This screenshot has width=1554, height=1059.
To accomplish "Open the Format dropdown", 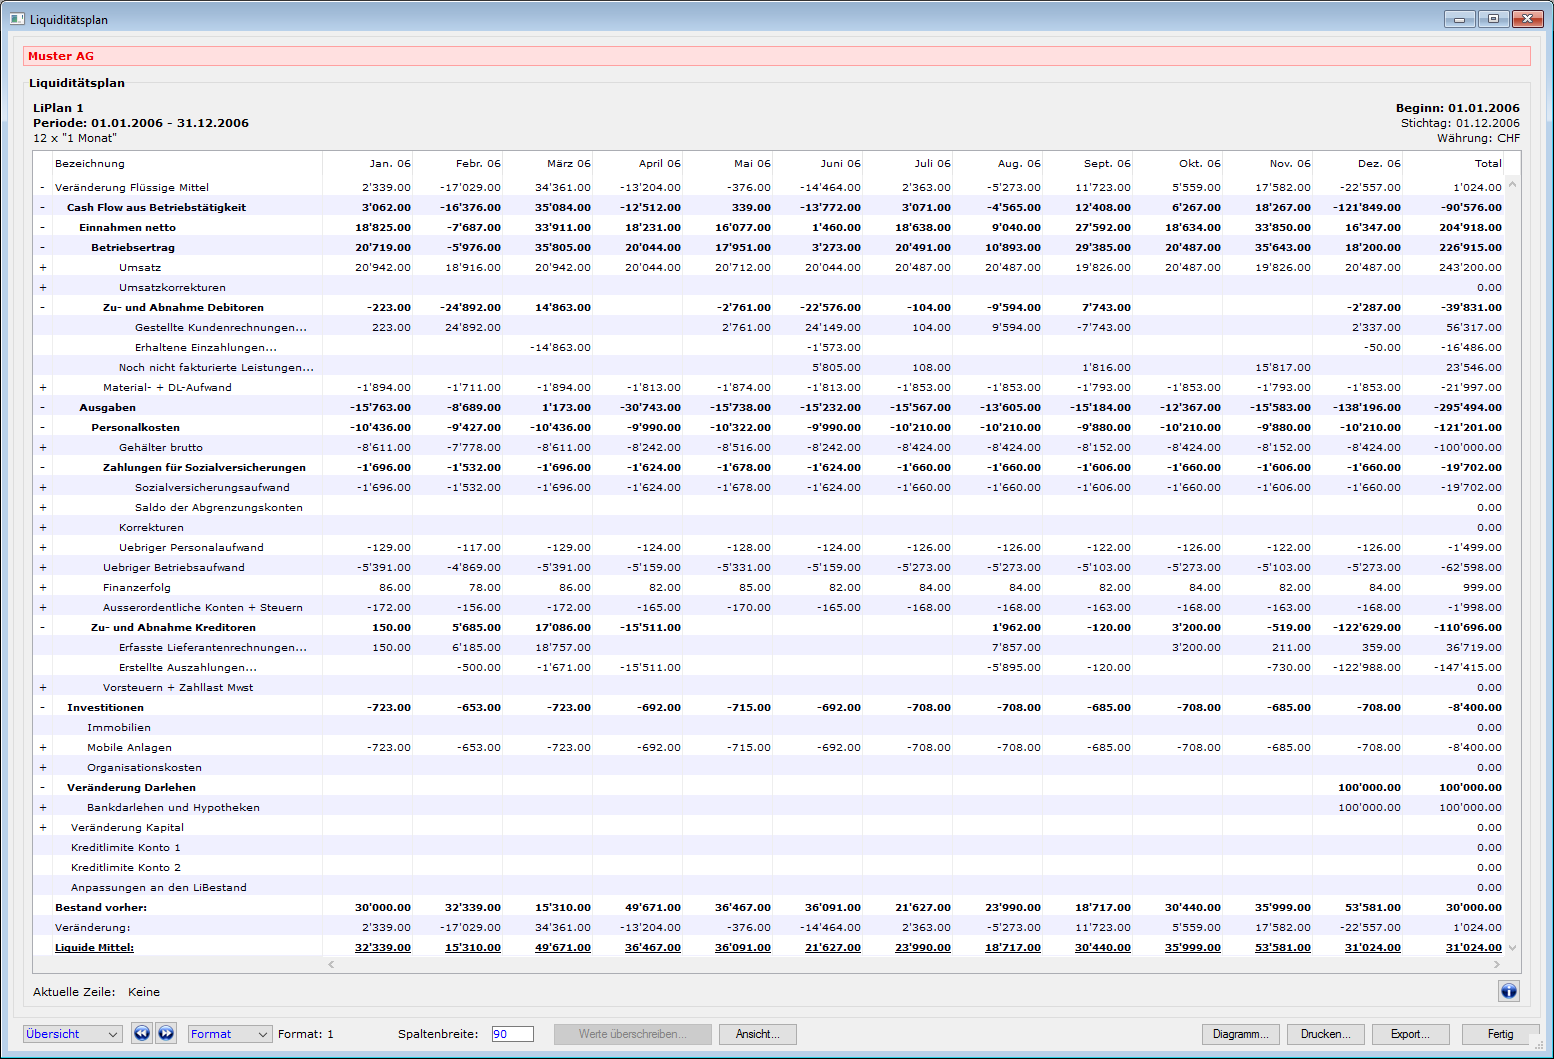I will coord(230,1034).
